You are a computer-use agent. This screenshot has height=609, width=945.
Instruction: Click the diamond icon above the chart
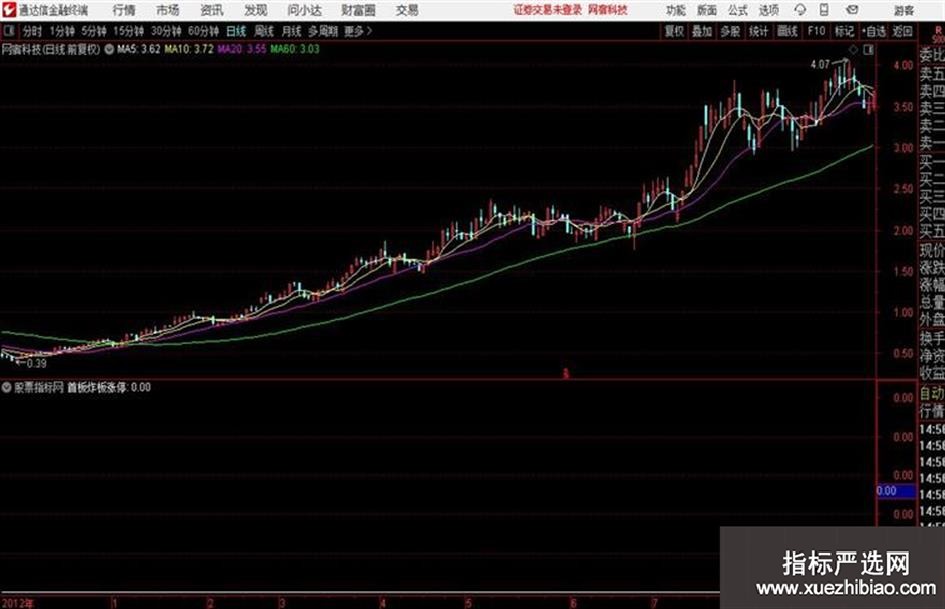[x=853, y=50]
